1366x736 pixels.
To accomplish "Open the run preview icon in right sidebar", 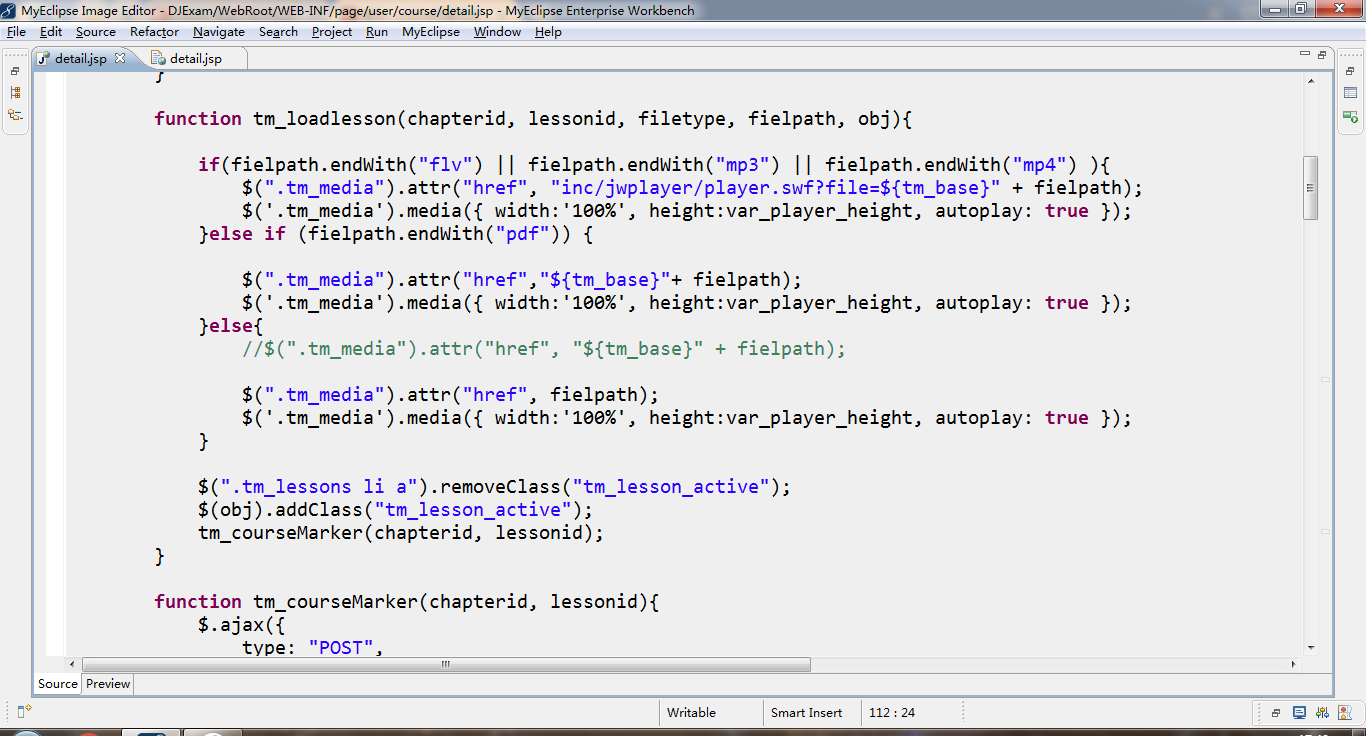I will [1351, 116].
